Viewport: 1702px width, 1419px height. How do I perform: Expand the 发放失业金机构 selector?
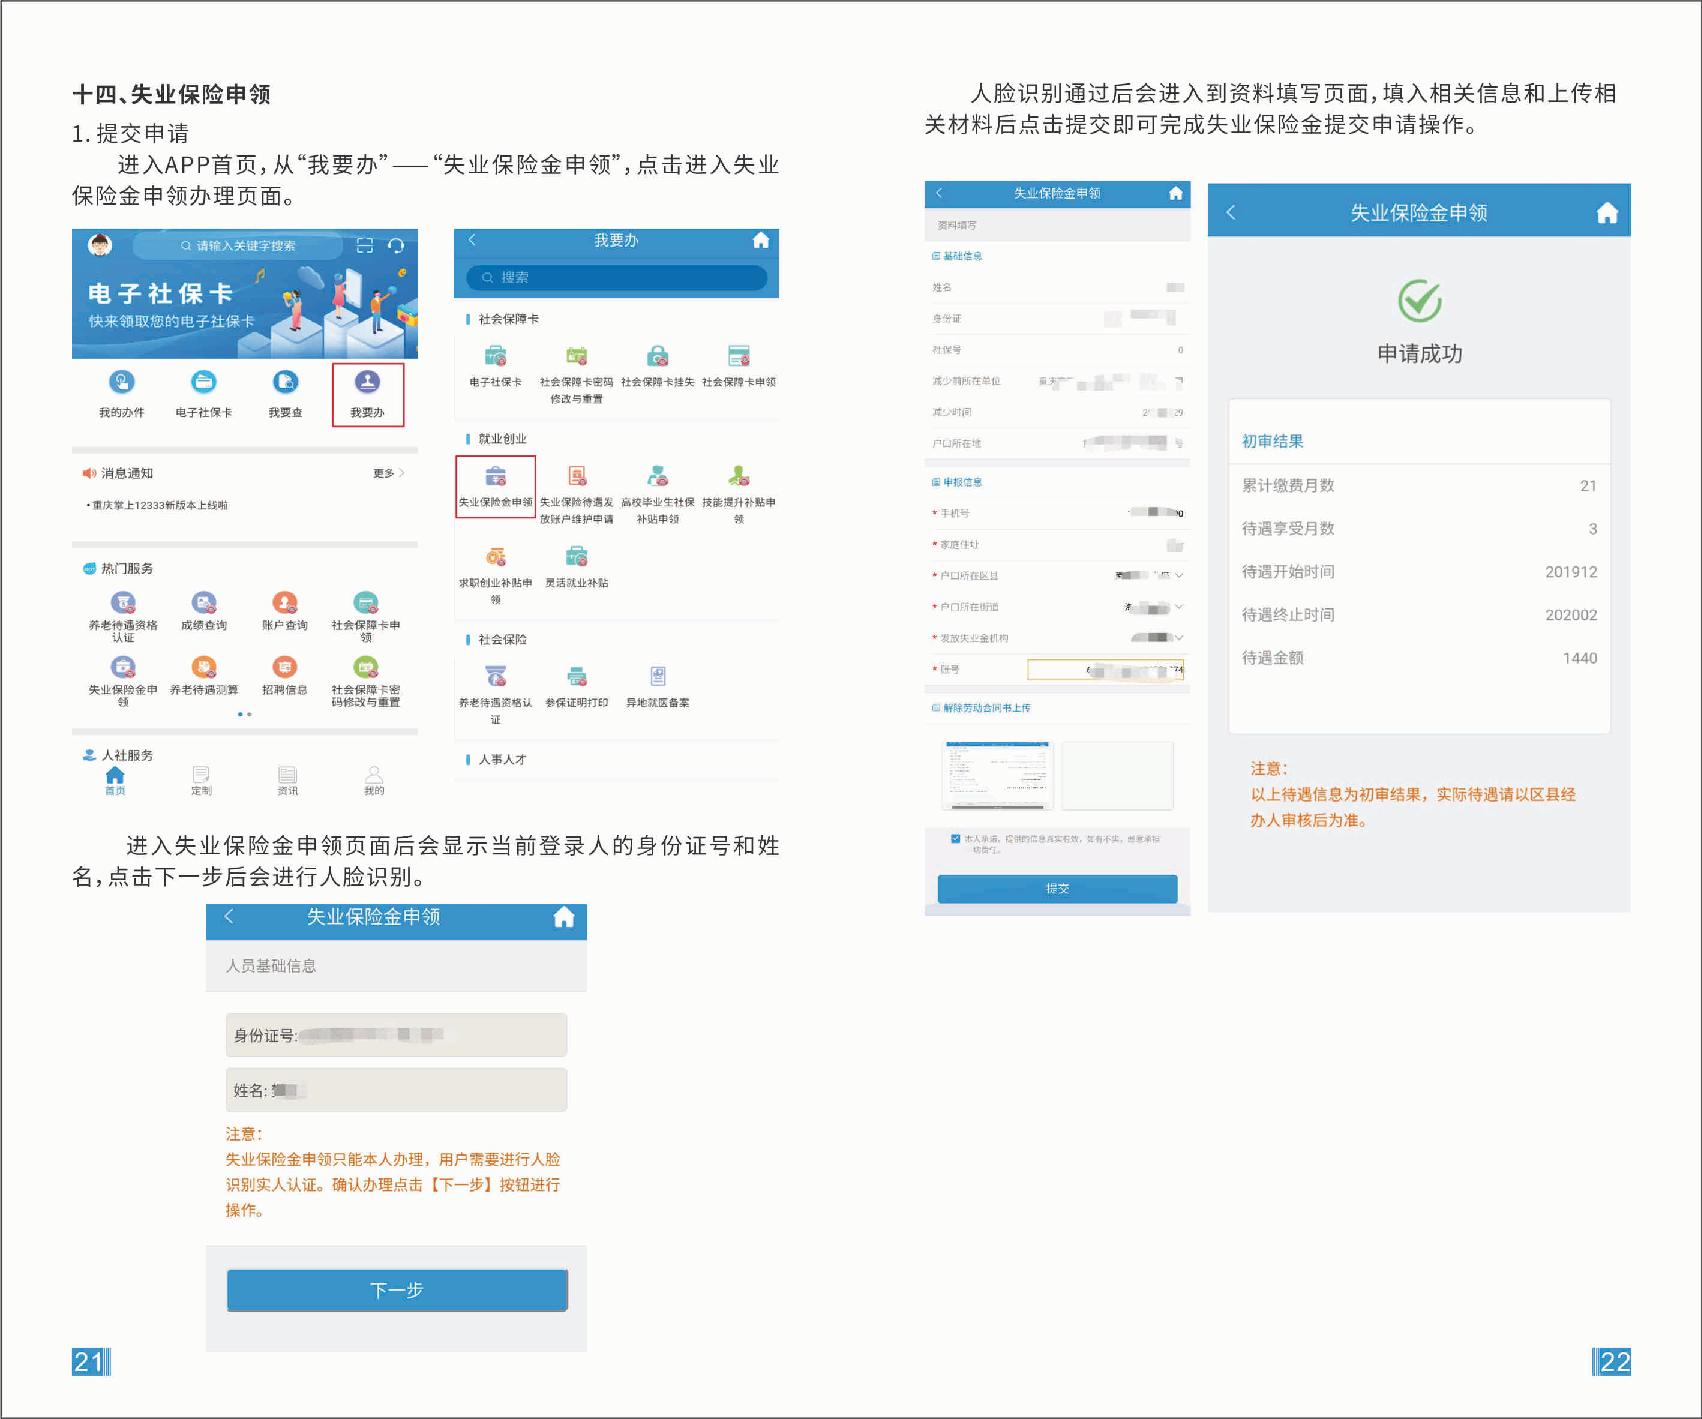click(x=1179, y=638)
